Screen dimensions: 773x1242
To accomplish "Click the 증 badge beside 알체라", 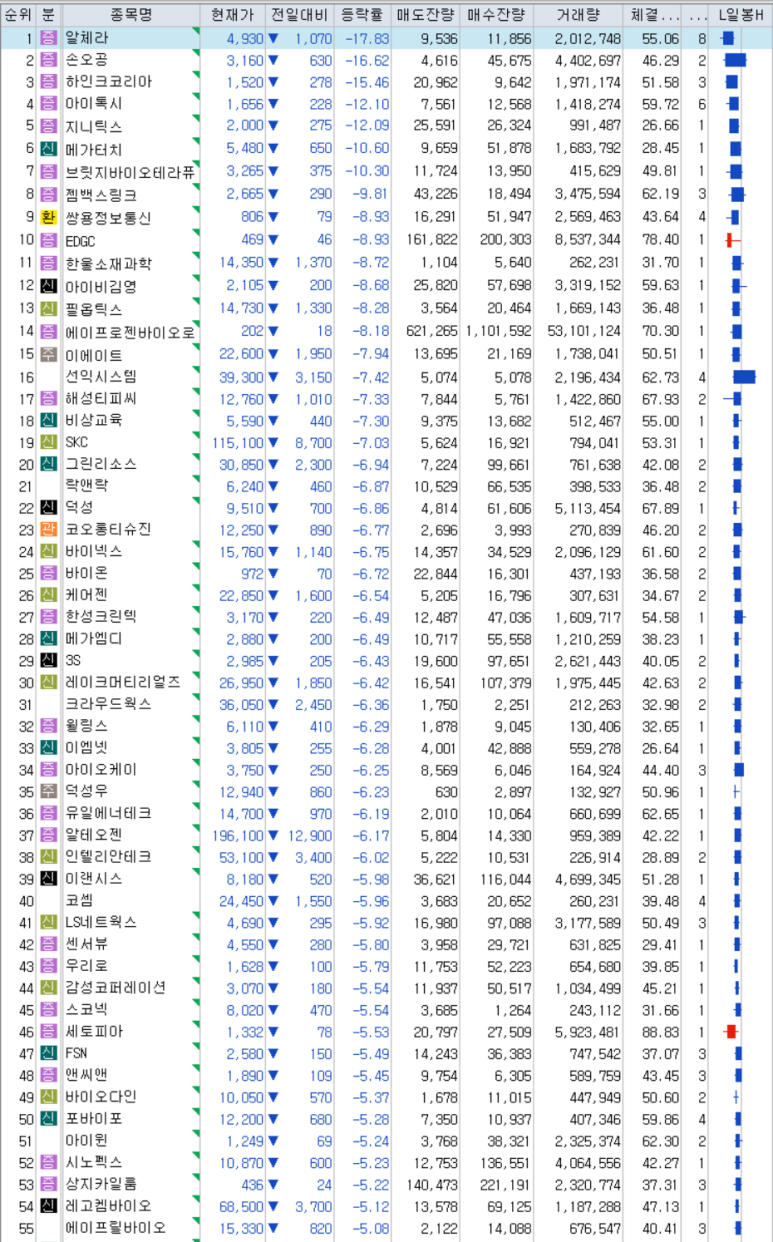I will 49,39.
